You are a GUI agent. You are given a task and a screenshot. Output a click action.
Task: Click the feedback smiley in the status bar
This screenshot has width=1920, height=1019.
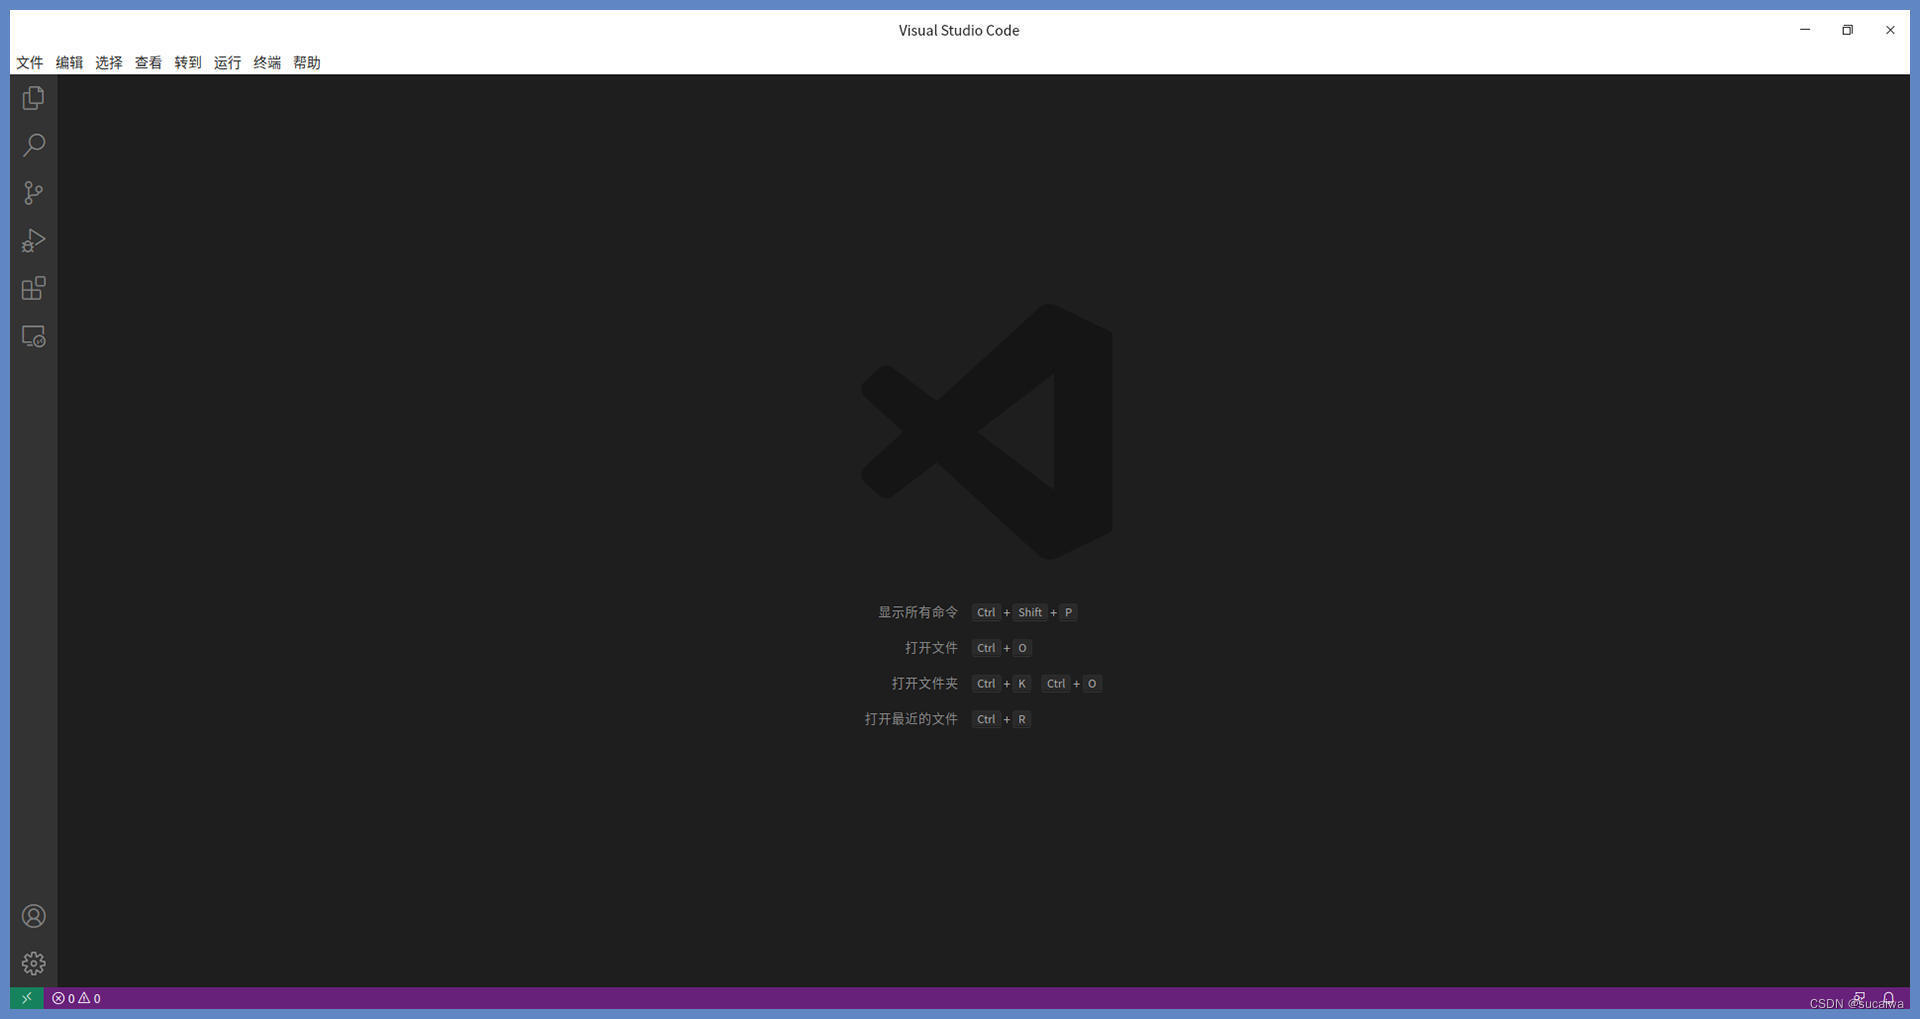[1860, 998]
